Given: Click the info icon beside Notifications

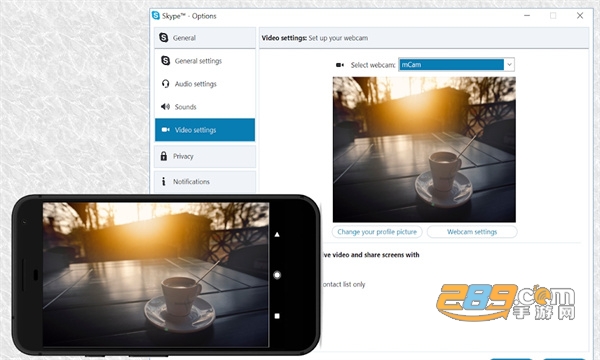Looking at the screenshot, I should click(x=164, y=181).
